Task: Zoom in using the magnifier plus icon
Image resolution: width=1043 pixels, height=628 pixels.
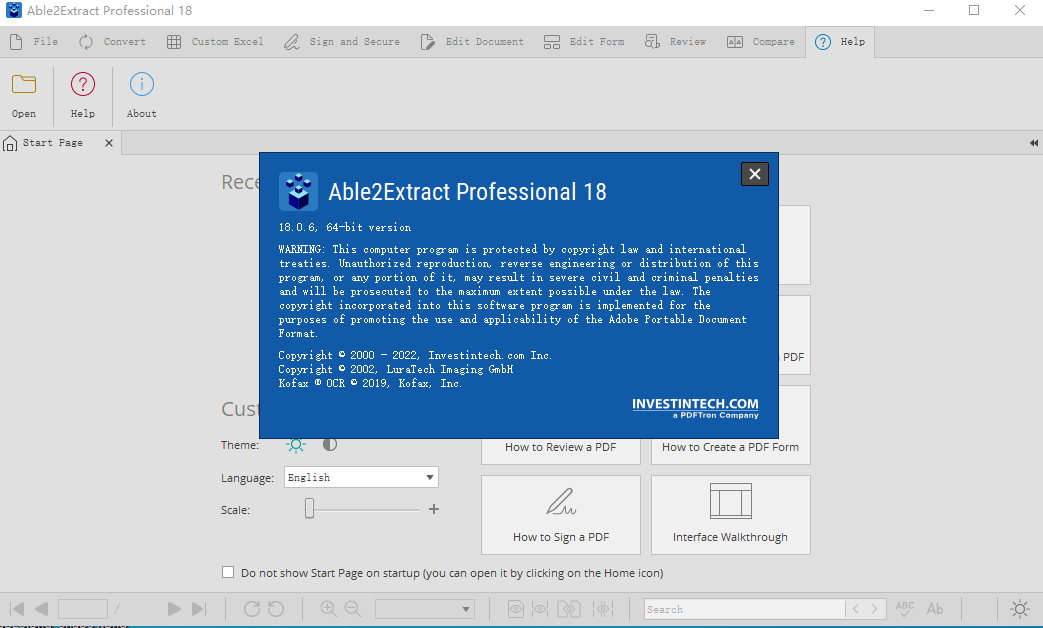Action: (x=326, y=608)
